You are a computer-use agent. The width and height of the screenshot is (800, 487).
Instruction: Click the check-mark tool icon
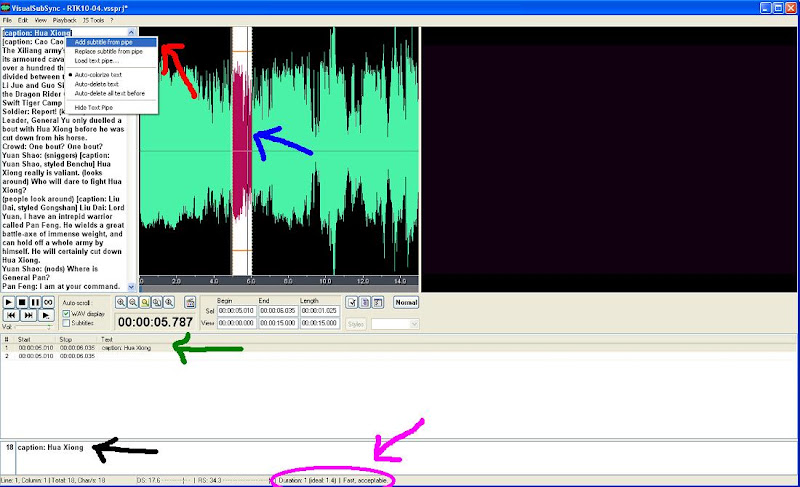tap(352, 302)
